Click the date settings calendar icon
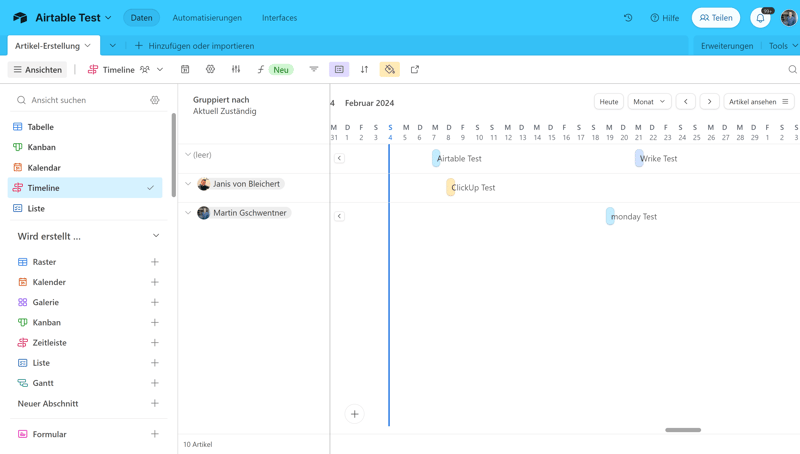Viewport: 800px width, 454px height. pyautogui.click(x=185, y=70)
